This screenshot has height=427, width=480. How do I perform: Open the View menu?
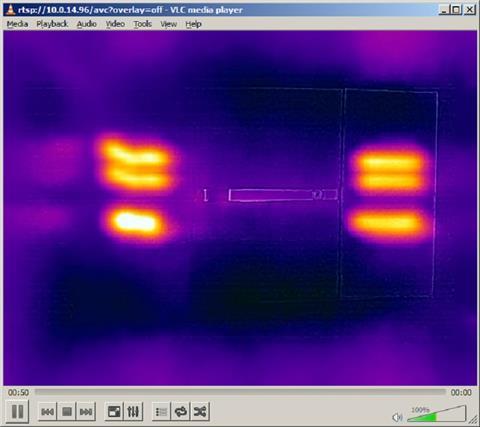click(x=169, y=24)
